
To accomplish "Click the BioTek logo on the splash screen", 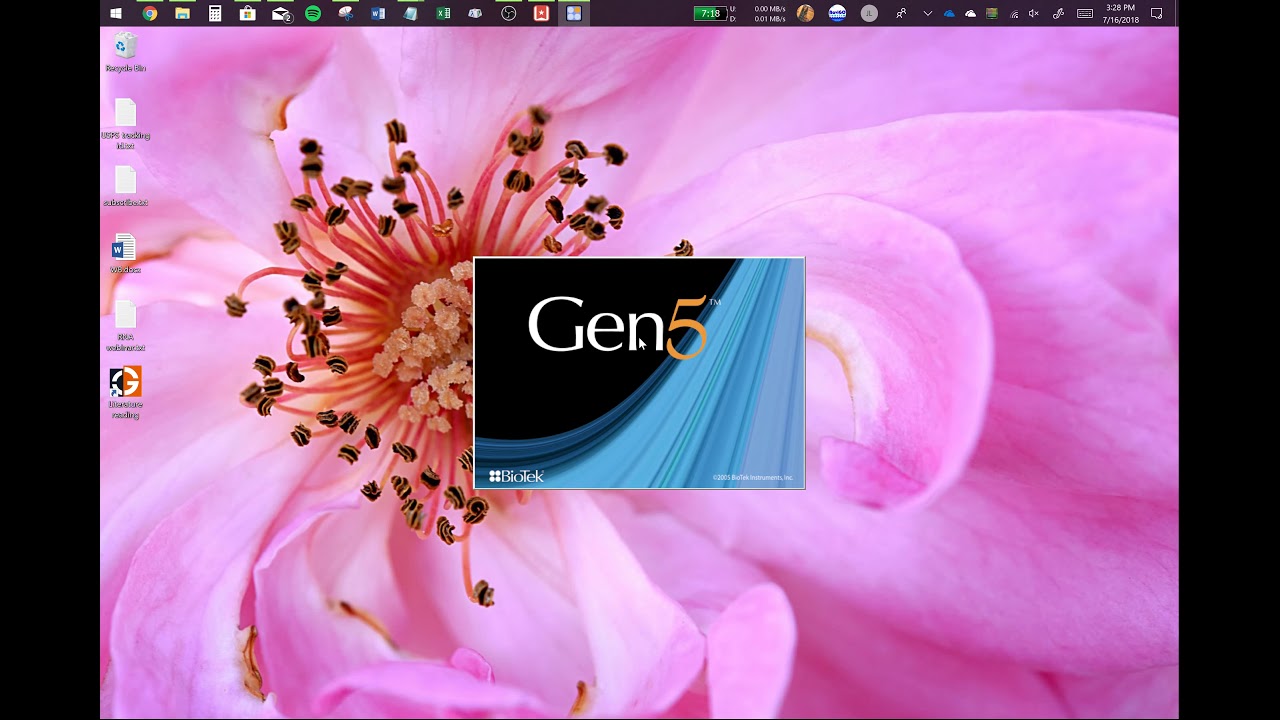I will [516, 476].
